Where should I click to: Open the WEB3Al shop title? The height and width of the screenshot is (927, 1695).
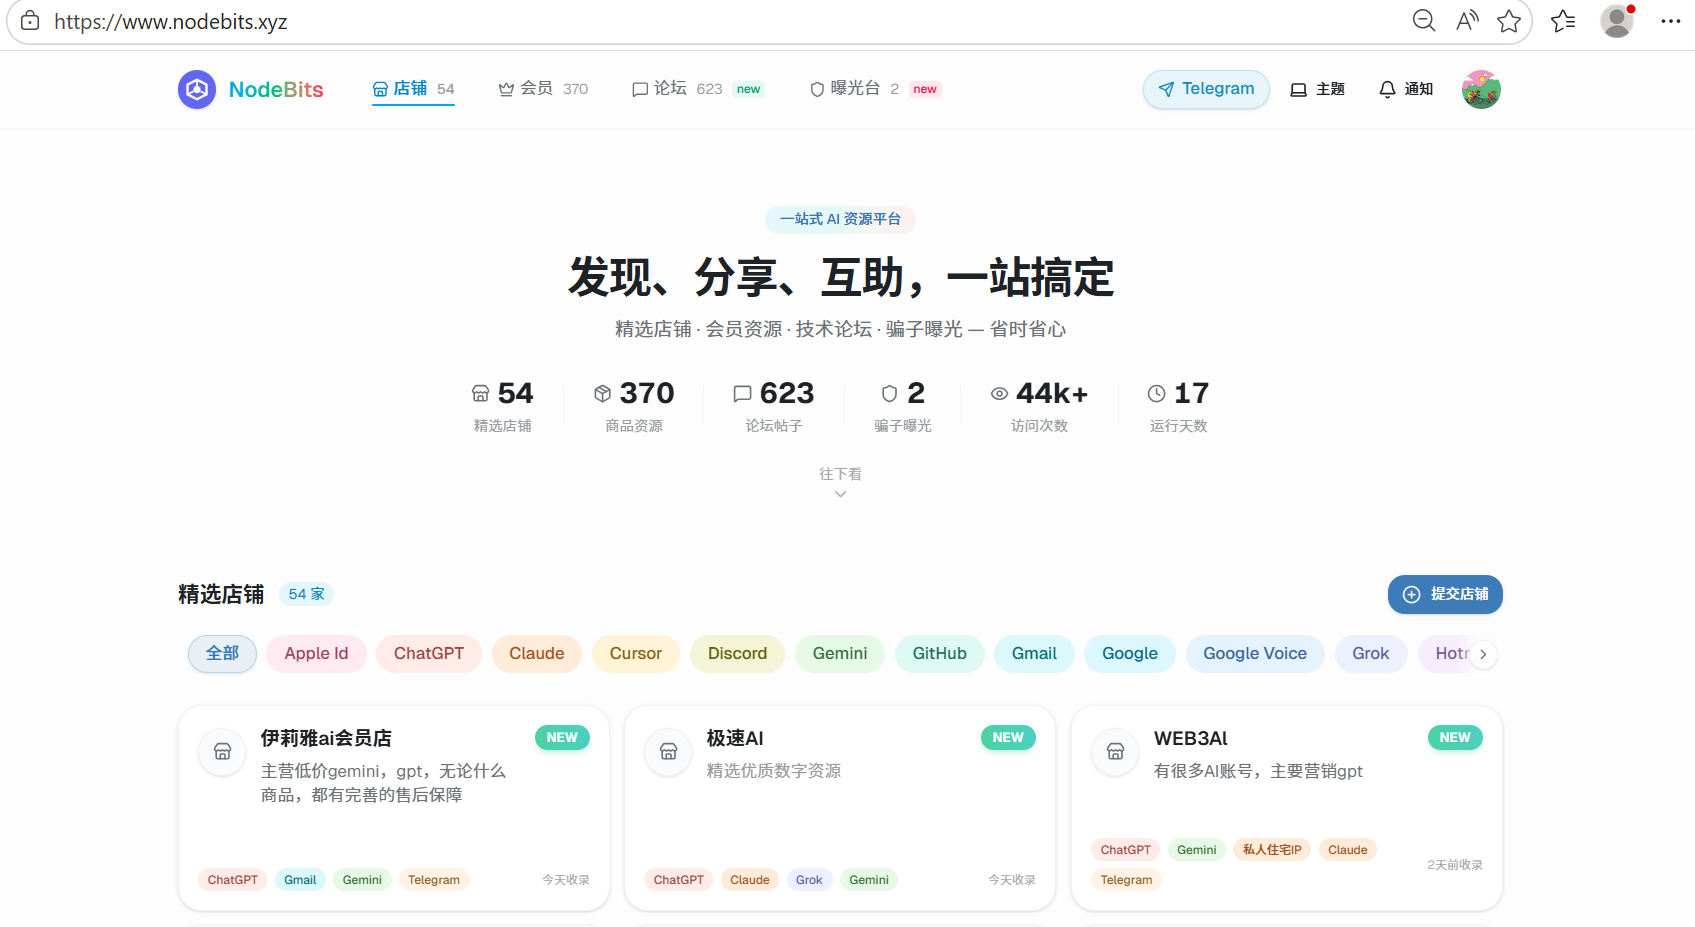tap(1190, 738)
